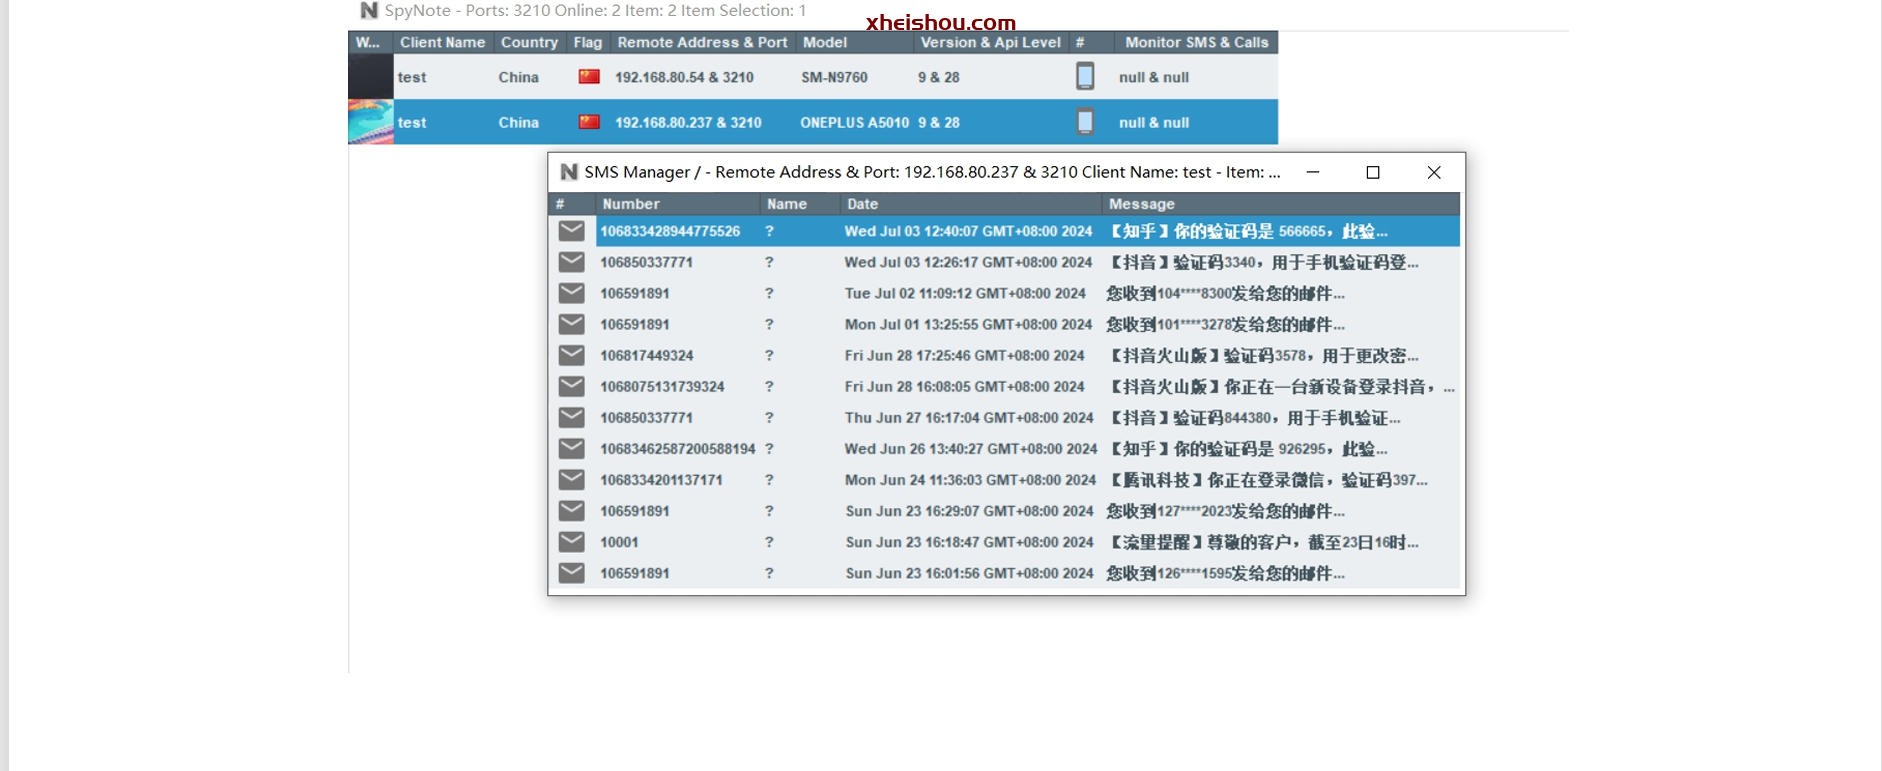The width and height of the screenshot is (1882, 771).
Task: Click China flag in 192.168.80.237 row
Action: (x=589, y=122)
